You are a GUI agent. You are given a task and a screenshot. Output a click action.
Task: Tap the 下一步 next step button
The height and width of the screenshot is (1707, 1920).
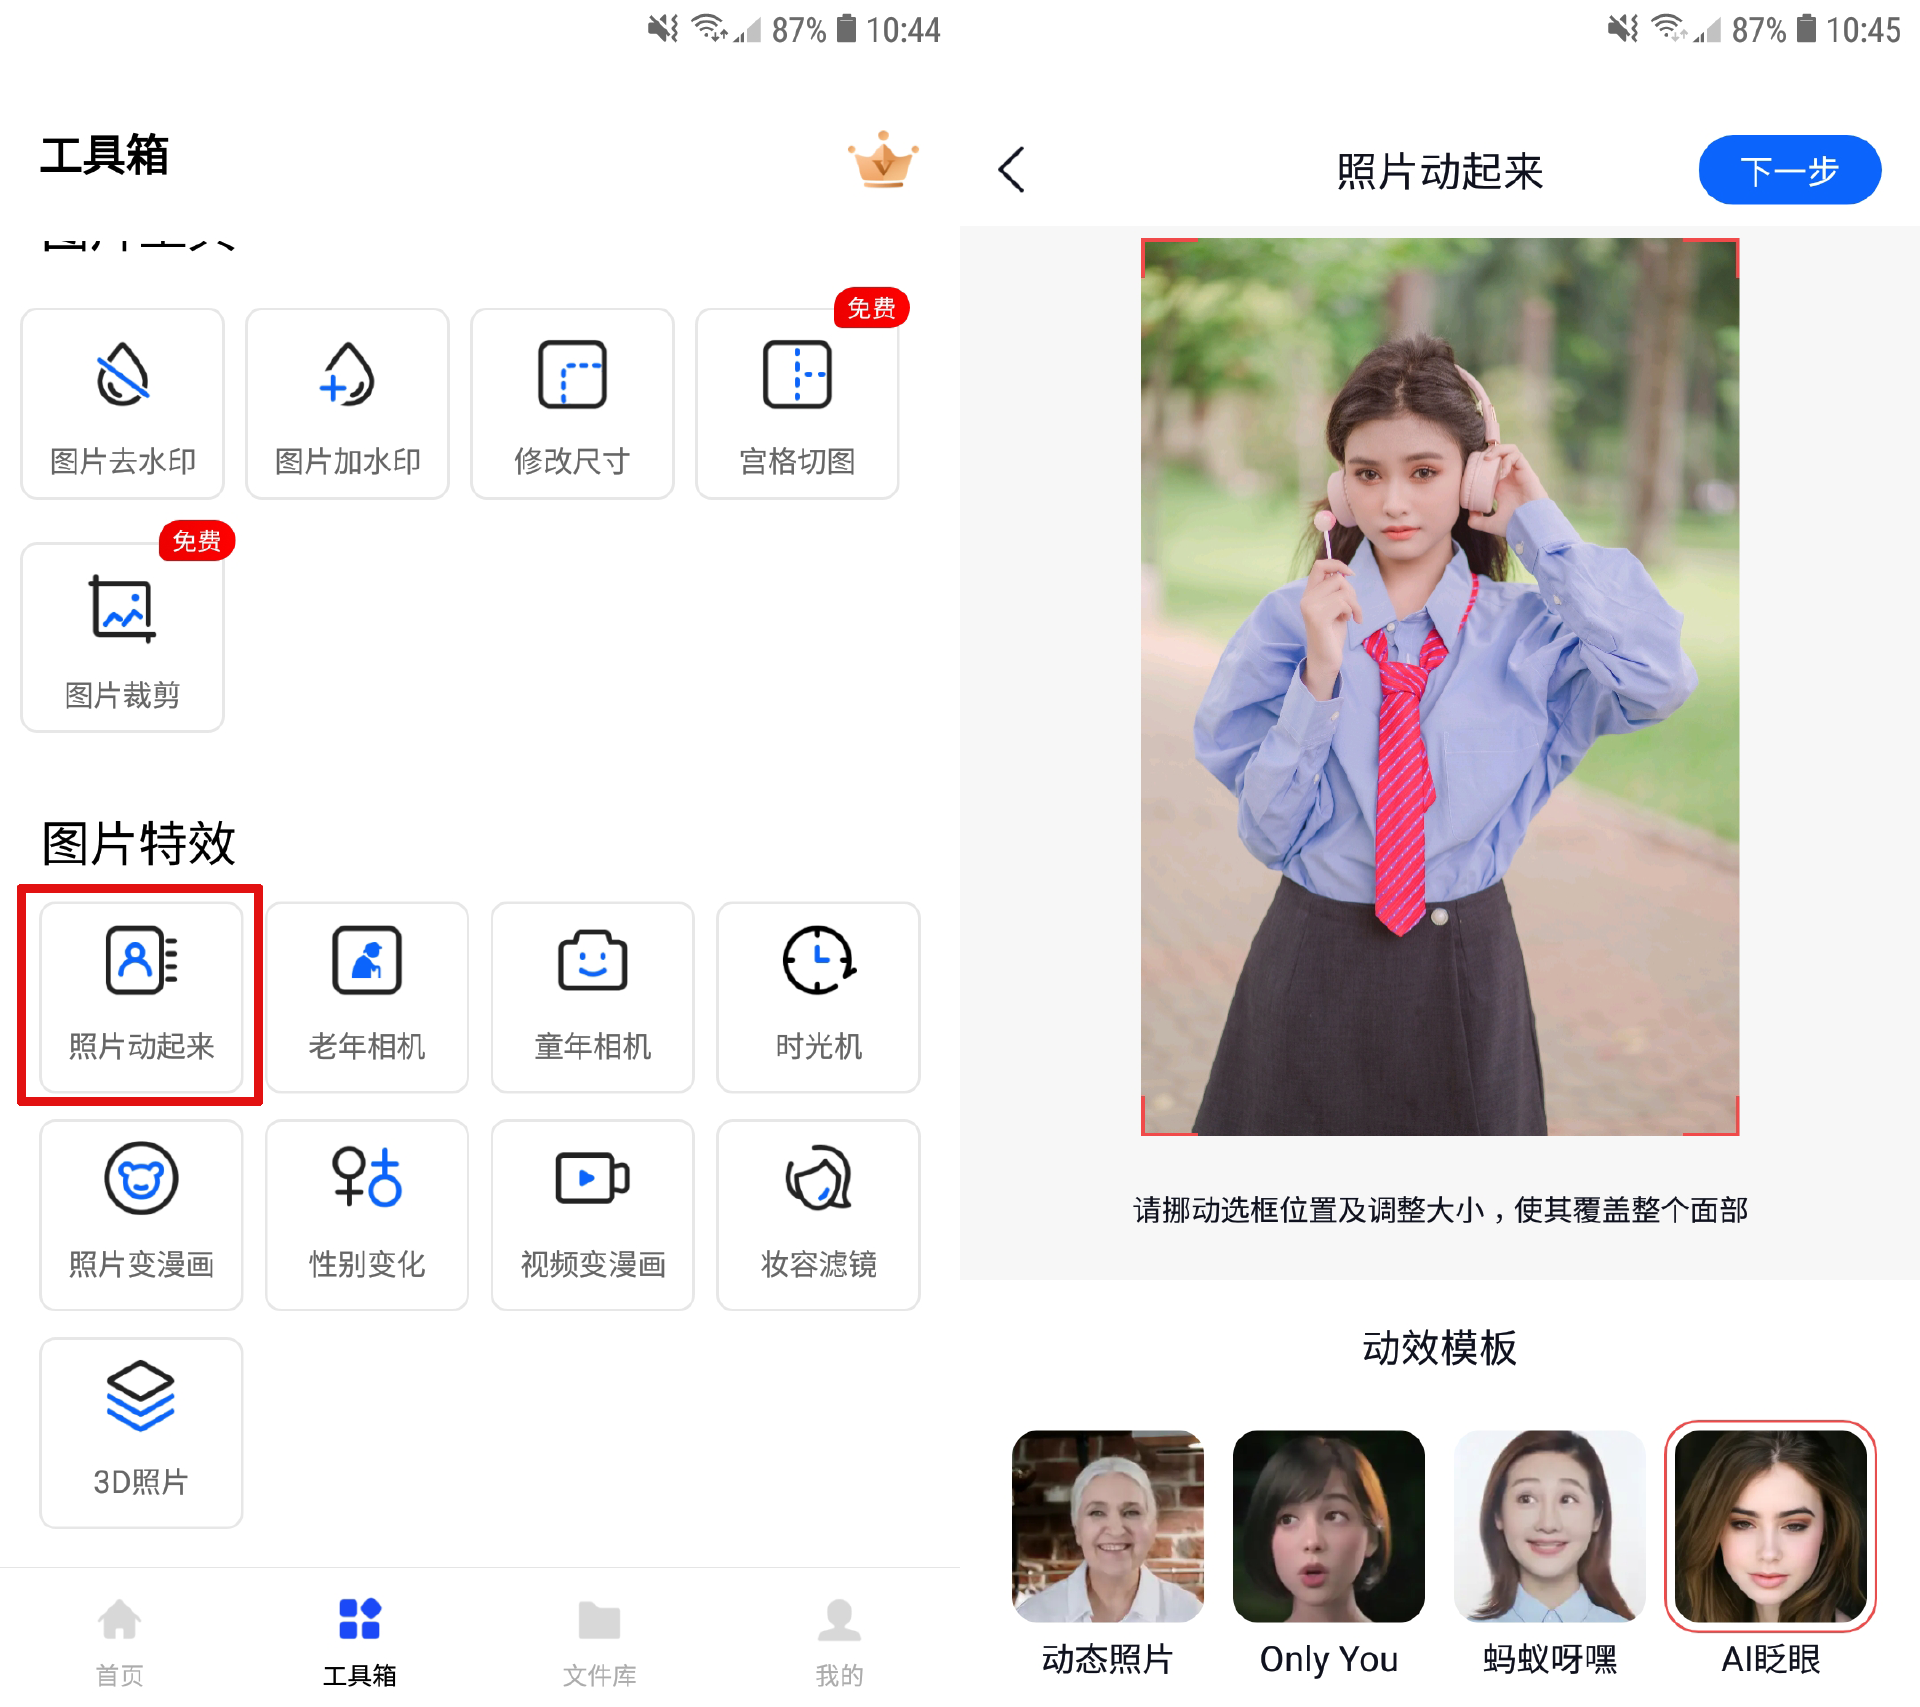[1790, 170]
